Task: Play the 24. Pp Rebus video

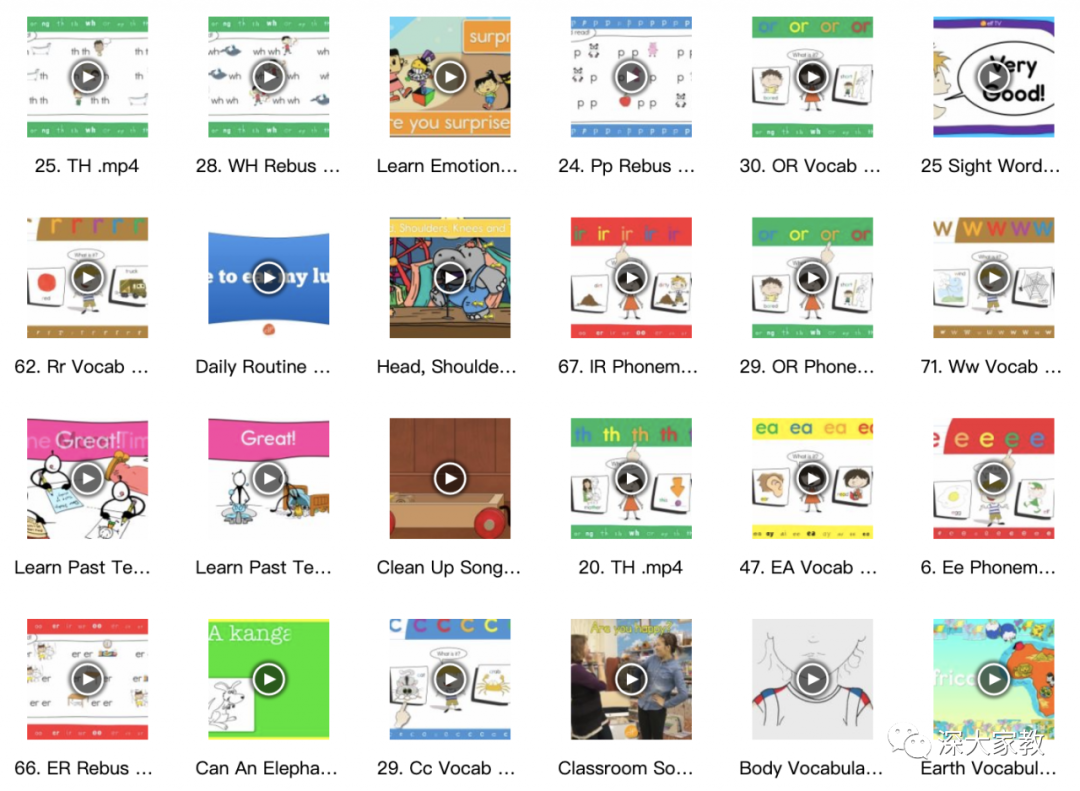Action: coord(631,76)
